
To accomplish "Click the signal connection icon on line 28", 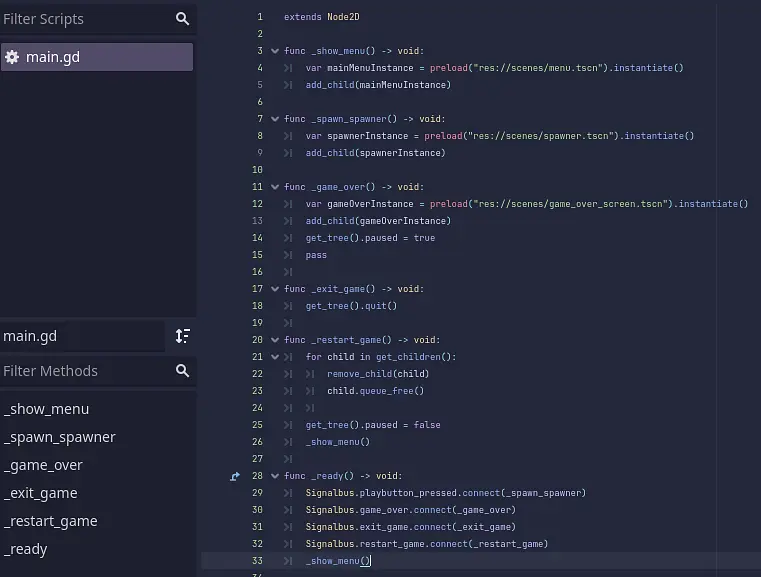I will click(235, 476).
